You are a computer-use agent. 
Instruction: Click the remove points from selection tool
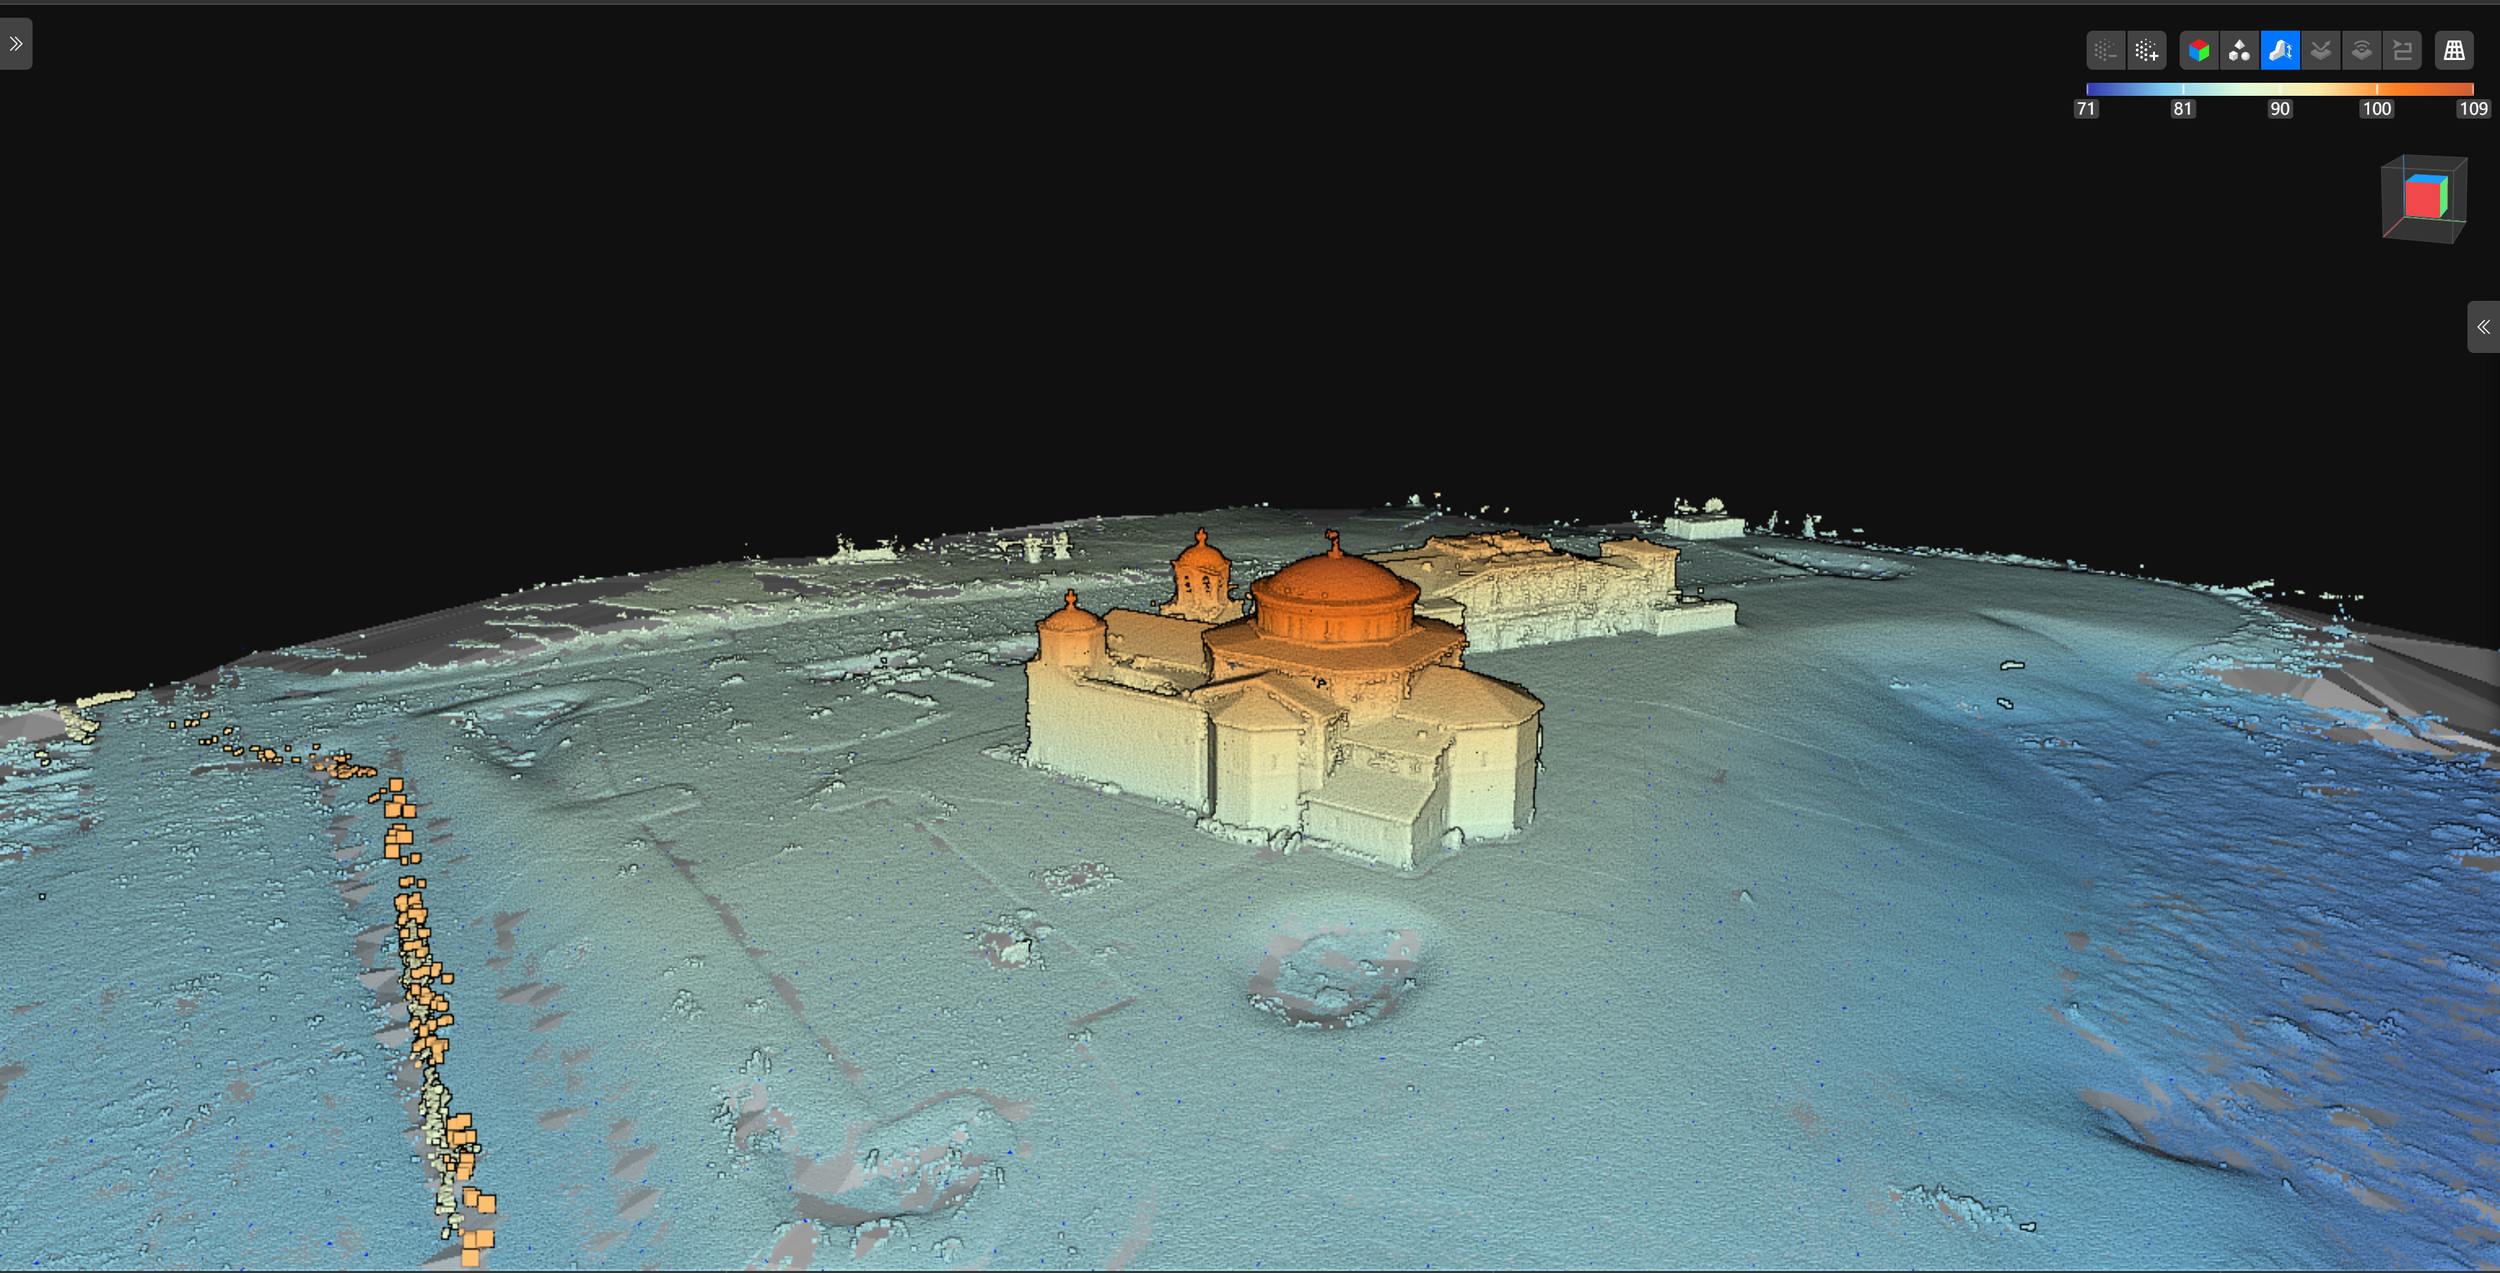tap(2106, 50)
